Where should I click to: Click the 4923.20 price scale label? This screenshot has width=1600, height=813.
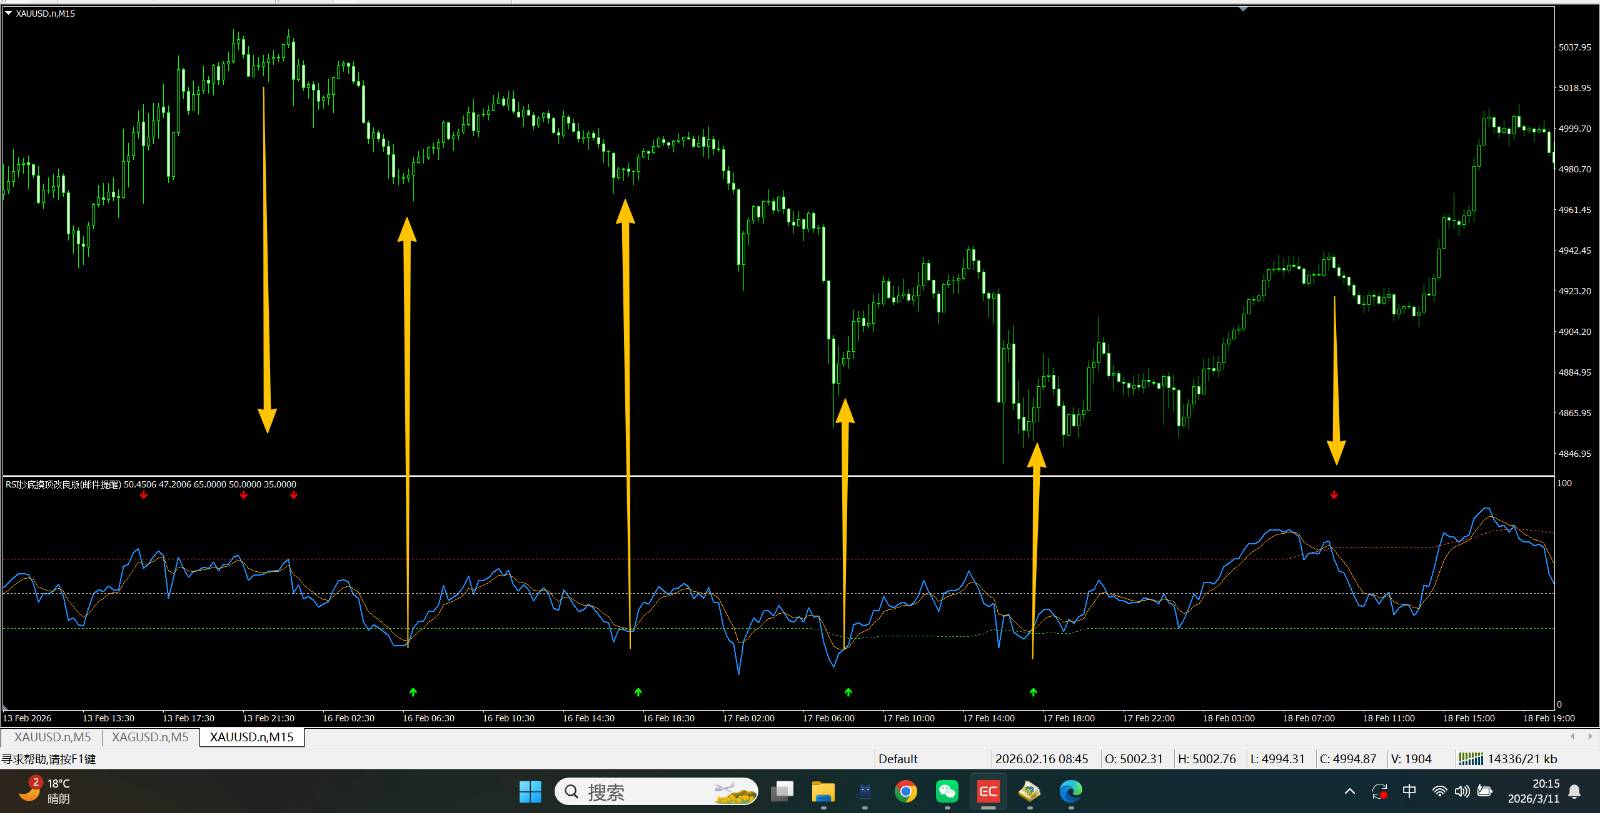1574,291
